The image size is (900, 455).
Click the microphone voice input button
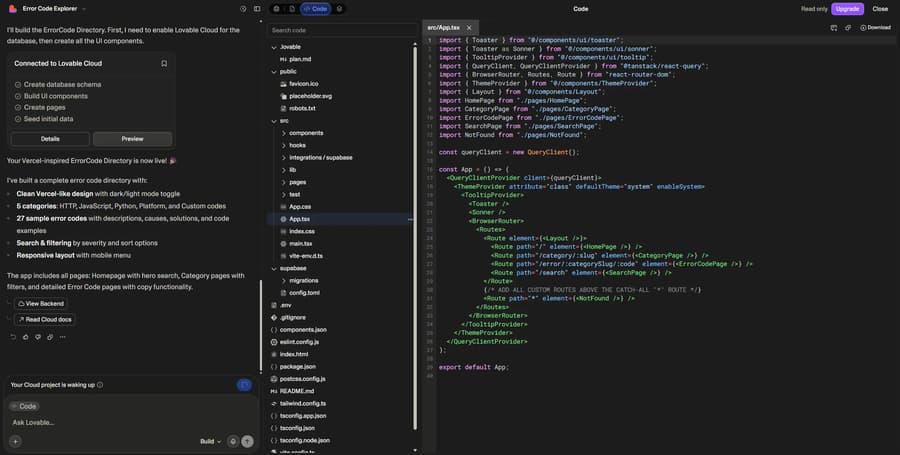point(233,441)
